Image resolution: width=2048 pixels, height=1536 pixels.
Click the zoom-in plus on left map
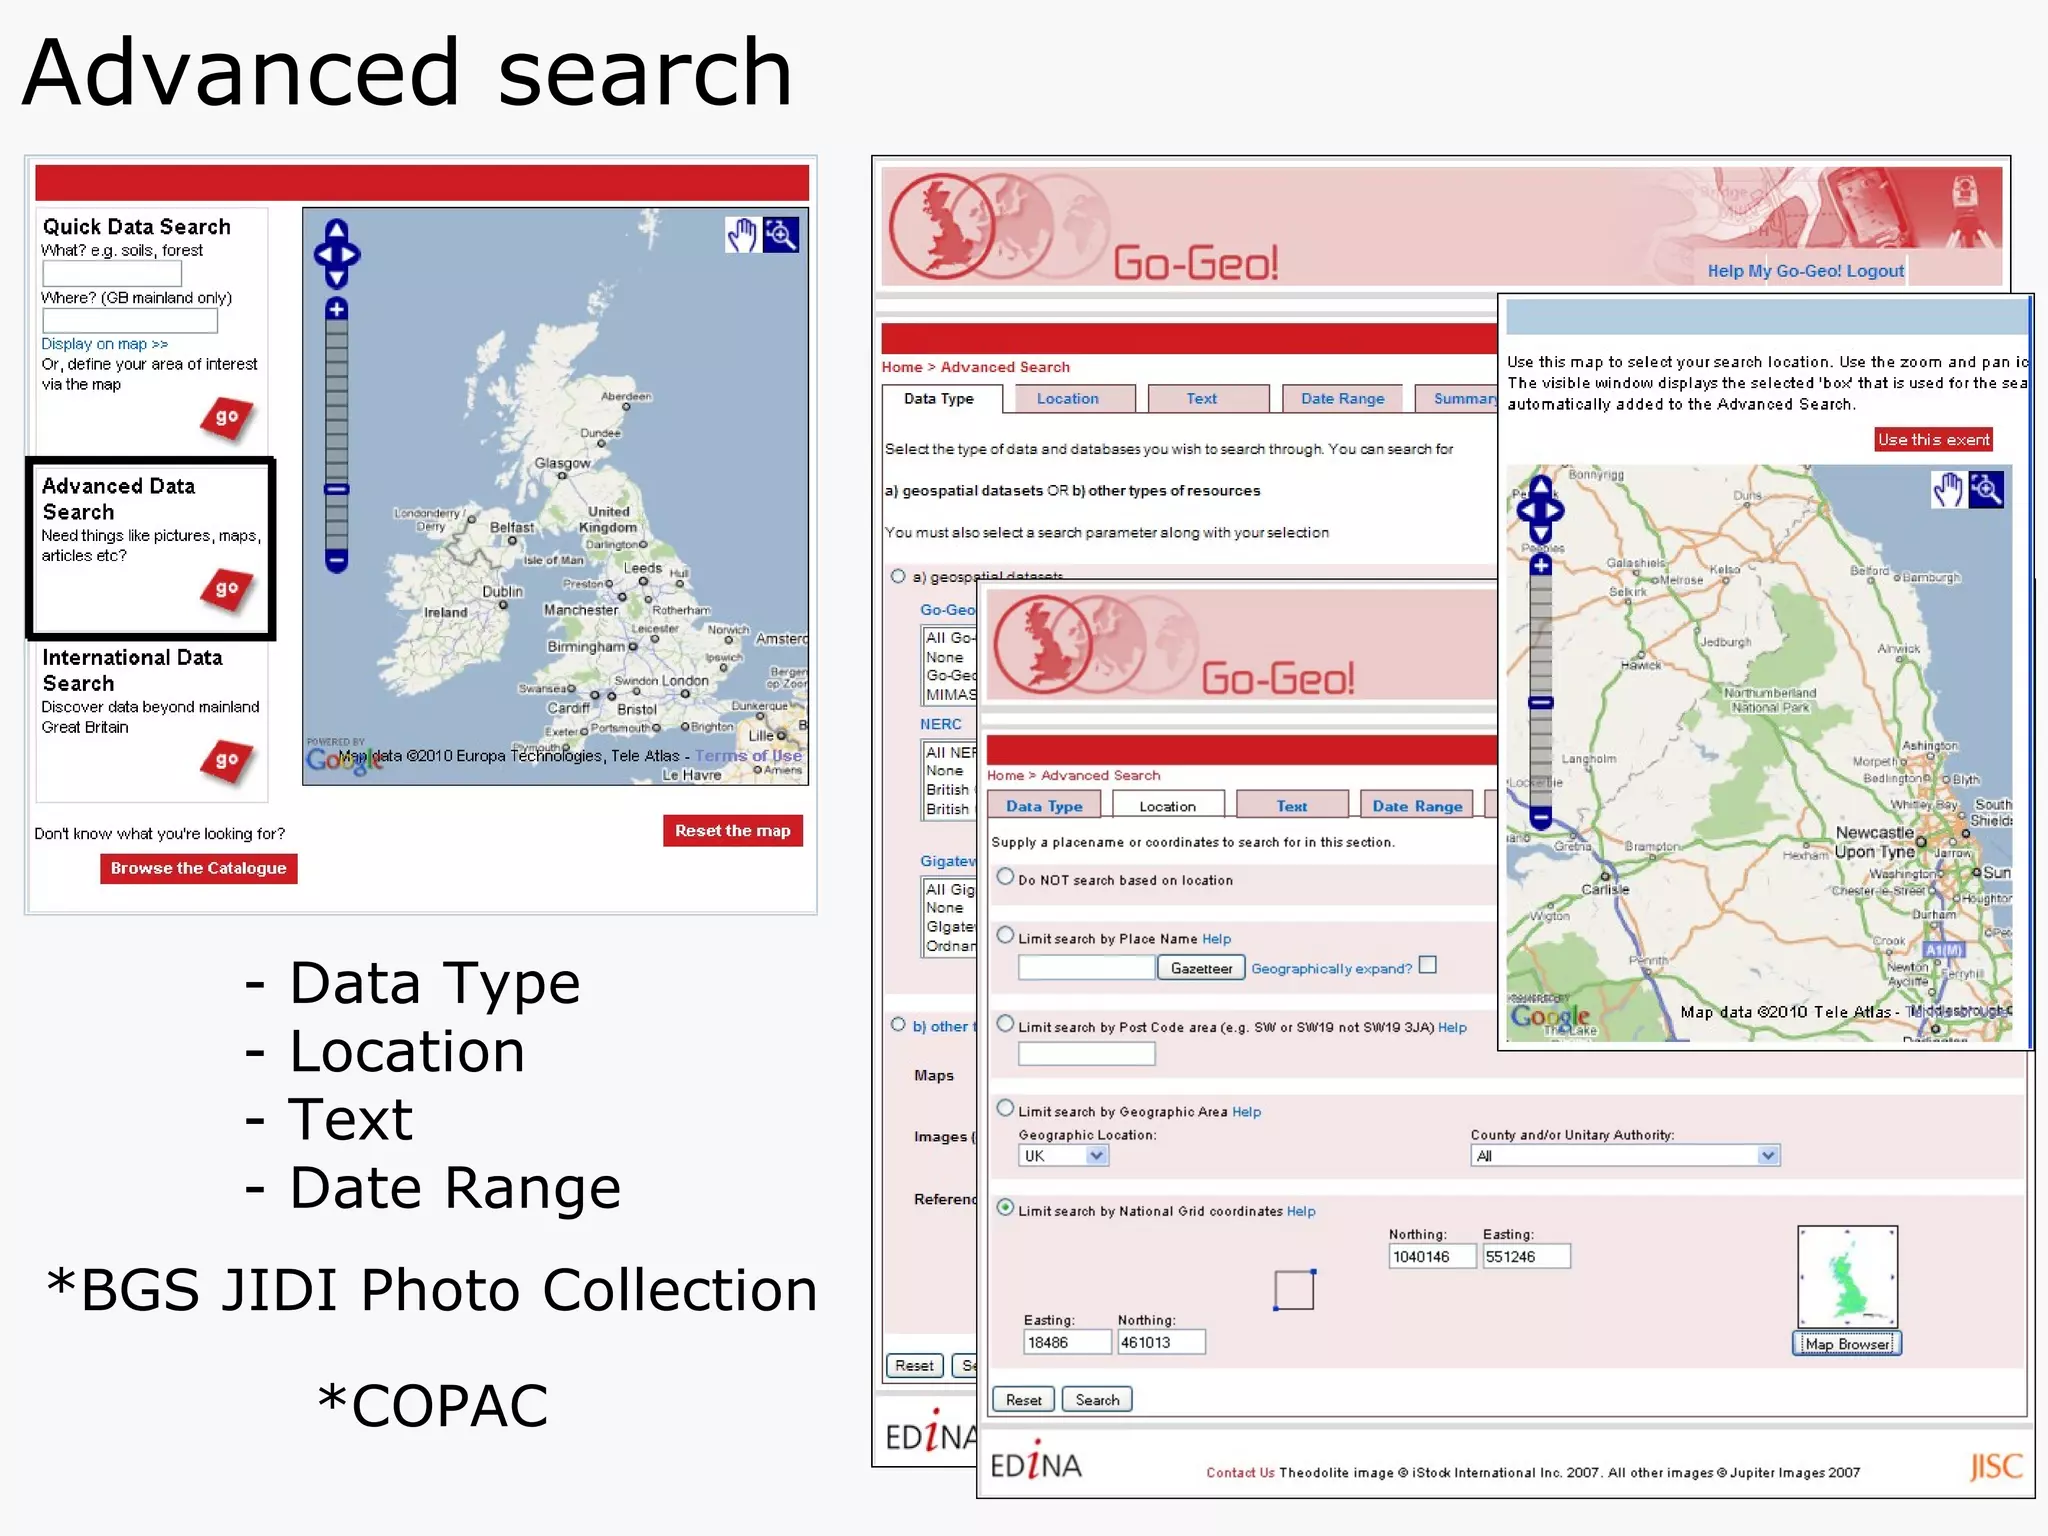pos(337,309)
